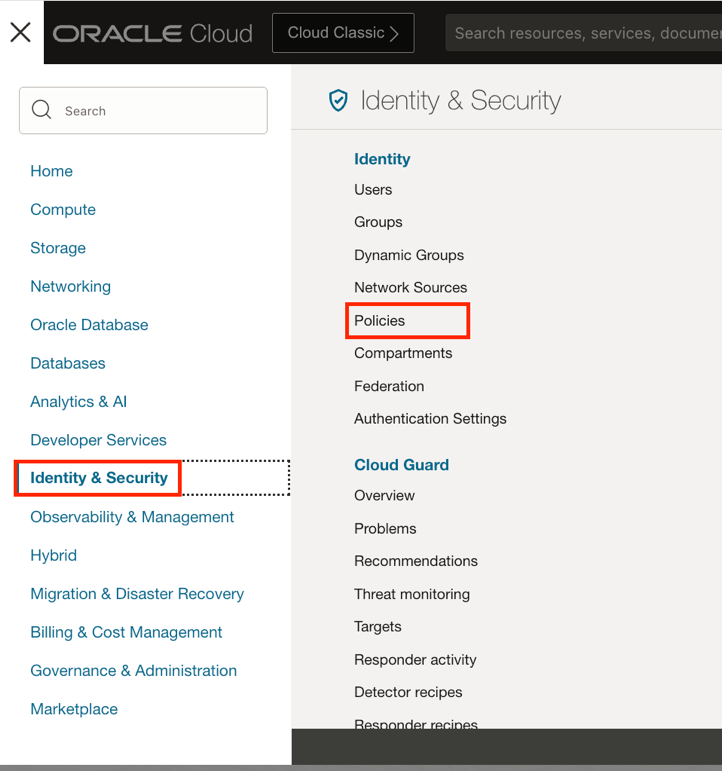Close the navigation menu with X icon
The image size is (722, 771).
tap(20, 32)
